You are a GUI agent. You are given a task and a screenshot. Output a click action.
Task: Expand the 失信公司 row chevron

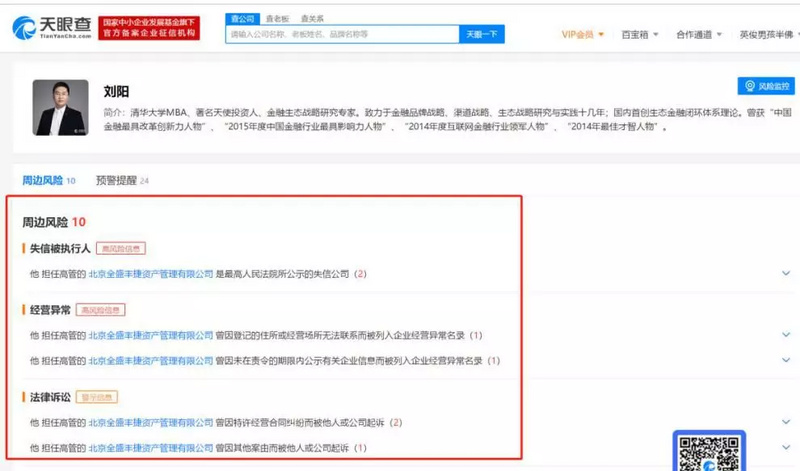786,273
